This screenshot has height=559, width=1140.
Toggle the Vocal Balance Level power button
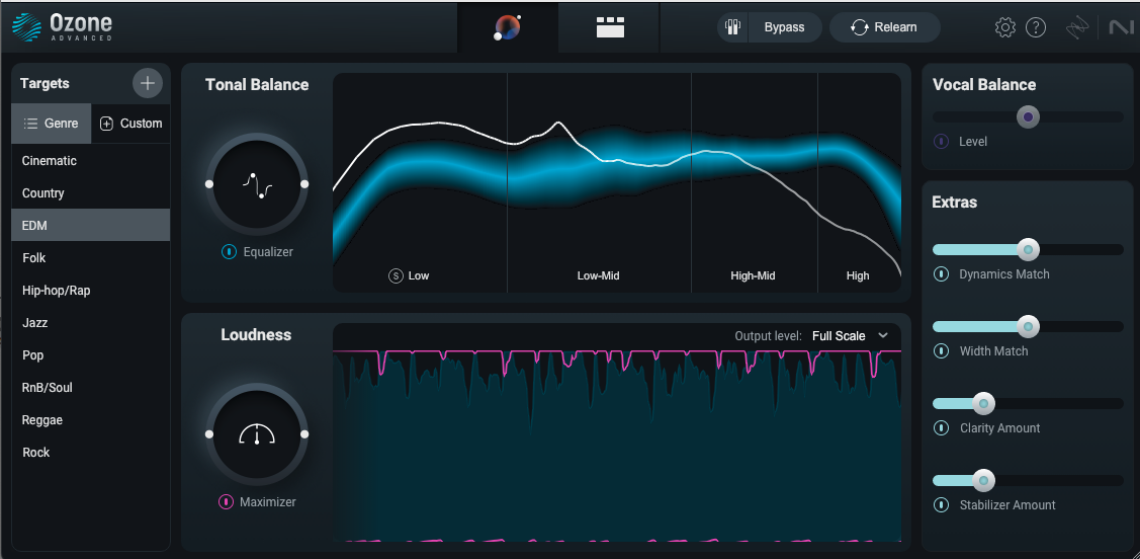(x=942, y=141)
